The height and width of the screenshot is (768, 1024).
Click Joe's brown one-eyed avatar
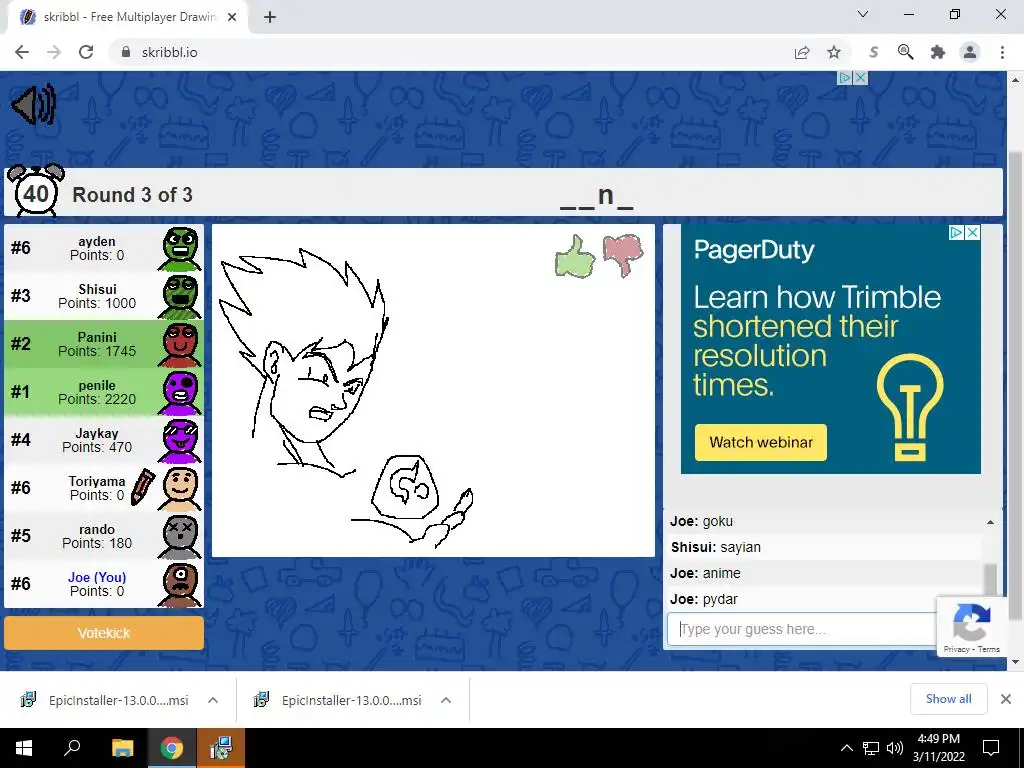point(180,584)
